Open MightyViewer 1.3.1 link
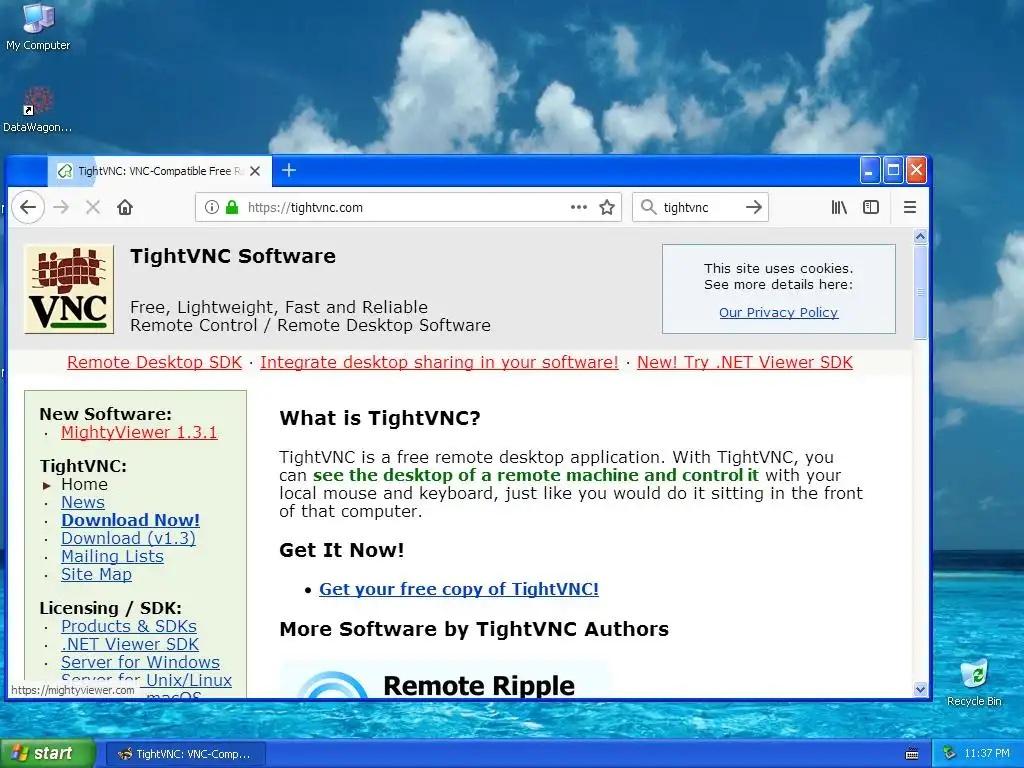The height and width of the screenshot is (768, 1024). tap(139, 432)
